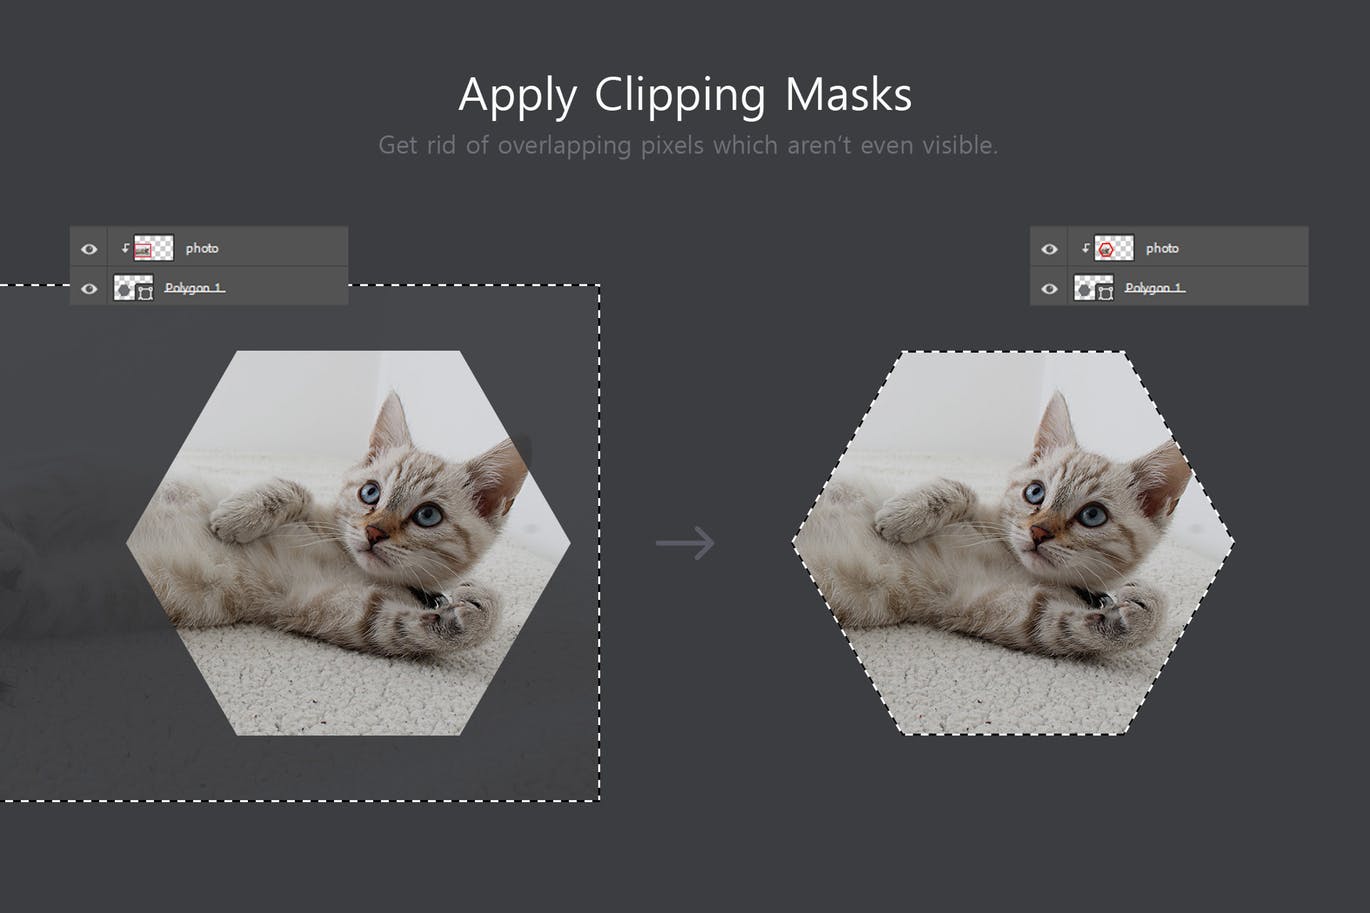Select the photo layer thumbnail in left panel
The image size is (1370, 913).
(x=154, y=248)
